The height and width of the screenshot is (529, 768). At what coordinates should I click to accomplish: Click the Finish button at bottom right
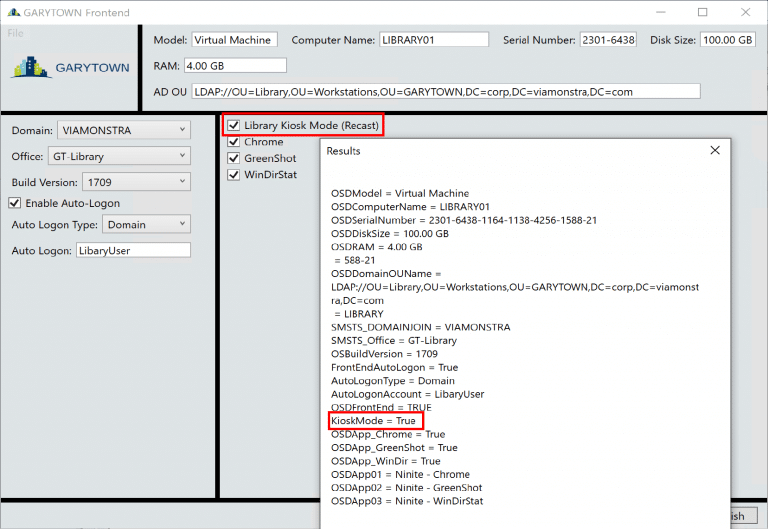pos(735,516)
